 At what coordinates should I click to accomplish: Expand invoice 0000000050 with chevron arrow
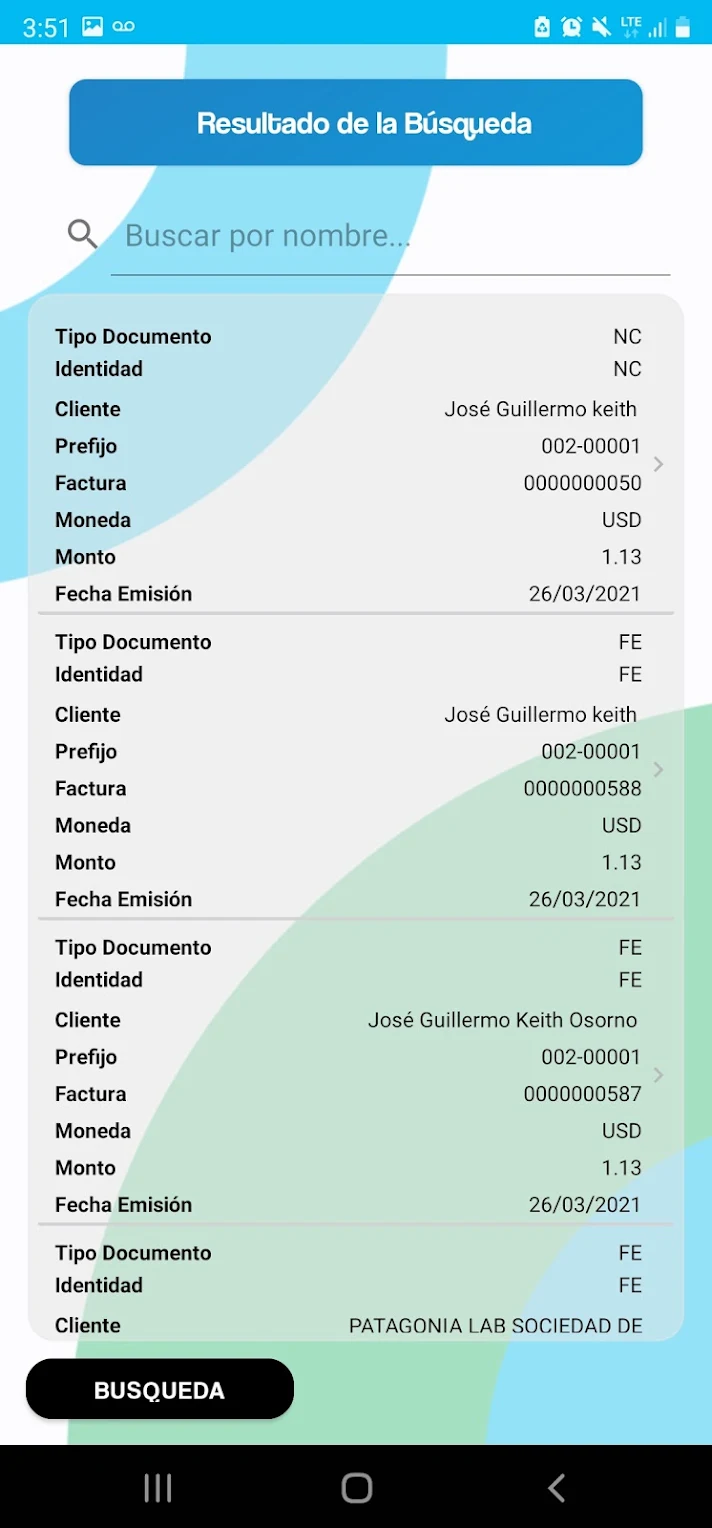(658, 464)
